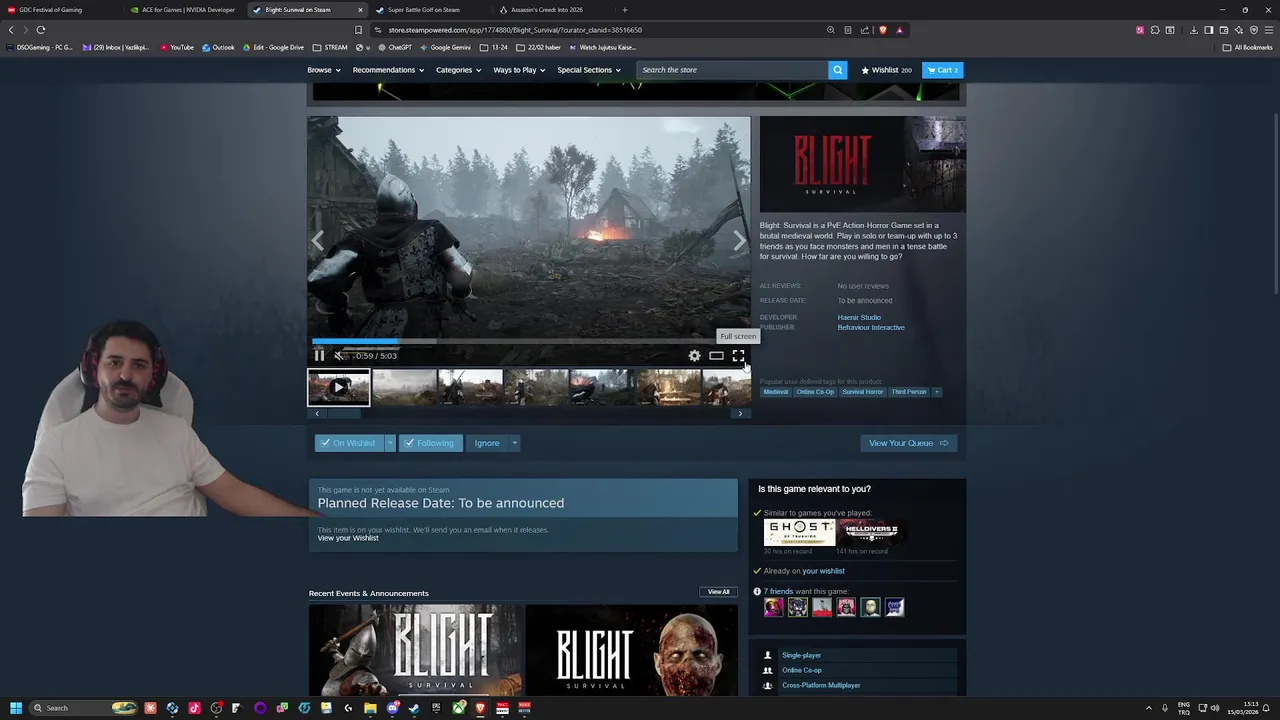Image resolution: width=1280 pixels, height=720 pixels.
Task: Open the Online Co-op feature link in sidebar list
Action: 802,670
